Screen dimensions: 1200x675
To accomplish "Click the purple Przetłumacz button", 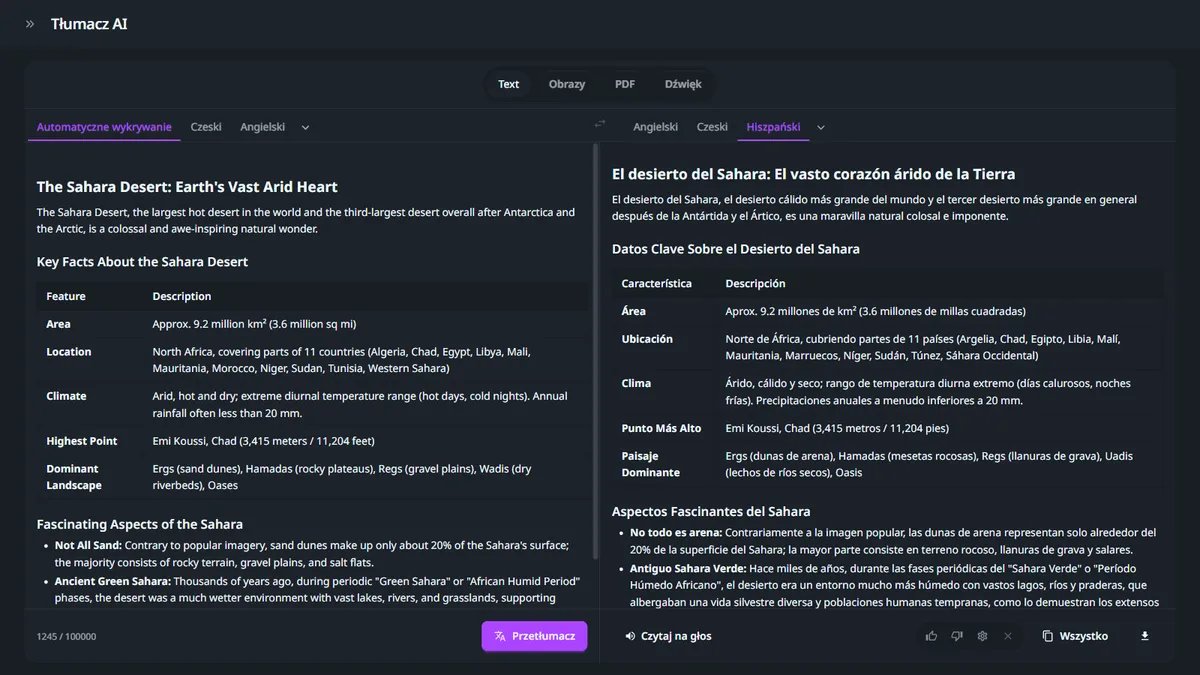I will pyautogui.click(x=534, y=636).
